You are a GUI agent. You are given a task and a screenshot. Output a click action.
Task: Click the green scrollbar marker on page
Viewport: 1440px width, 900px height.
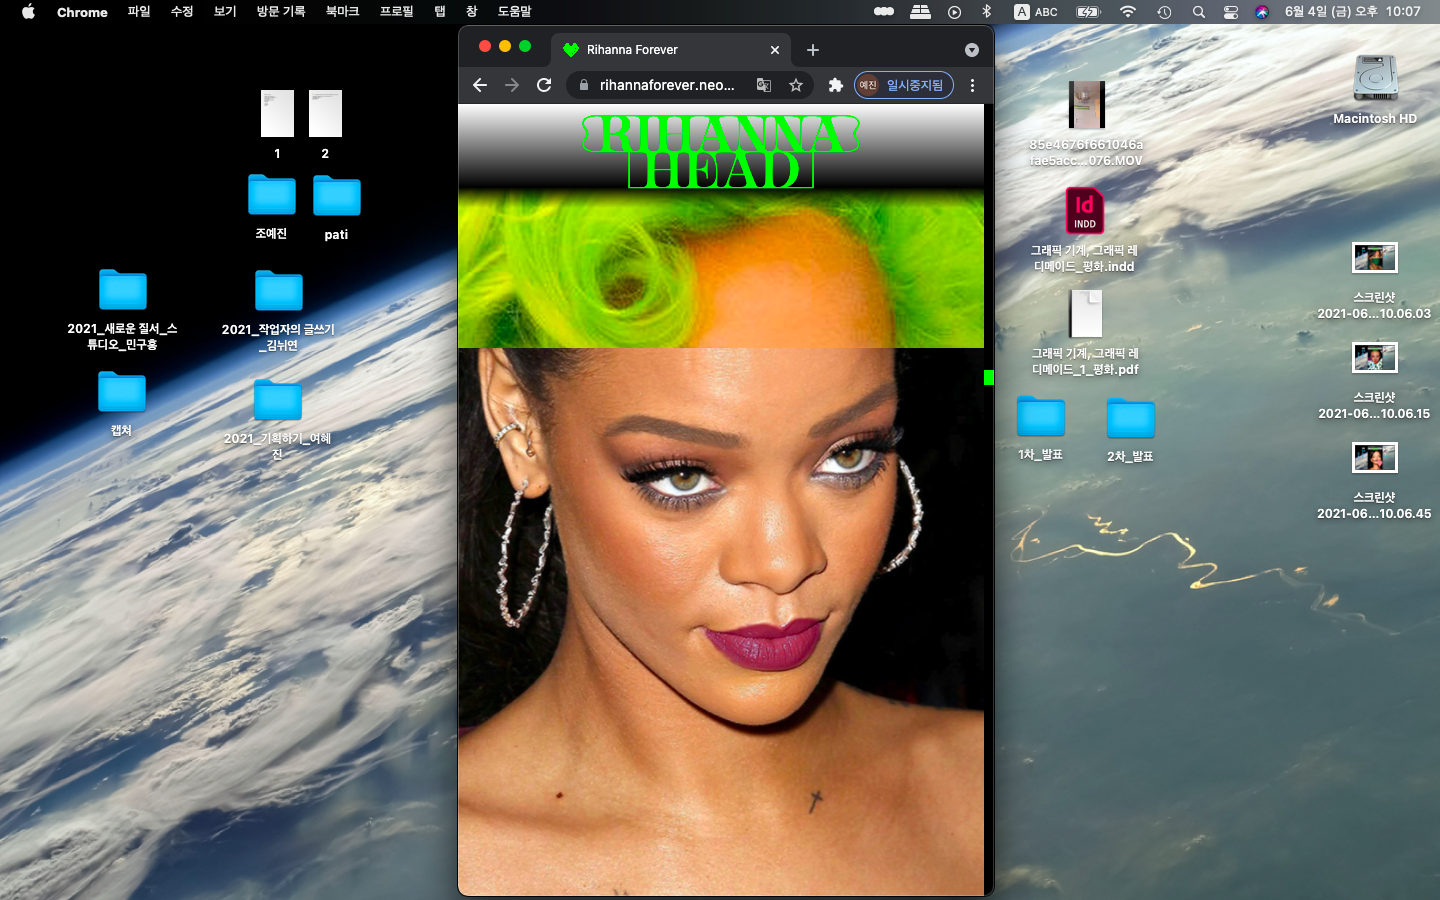coord(988,377)
